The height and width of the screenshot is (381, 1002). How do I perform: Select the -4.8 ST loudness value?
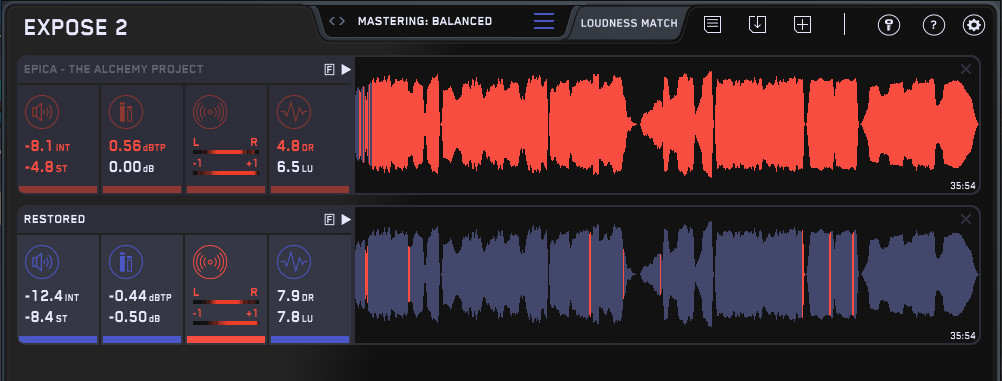click(45, 167)
